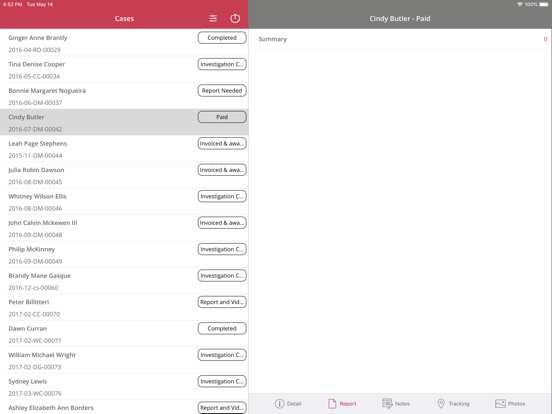Tap the Completed status for Ginger Anne Brantly
552x414 pixels.
pos(222,38)
